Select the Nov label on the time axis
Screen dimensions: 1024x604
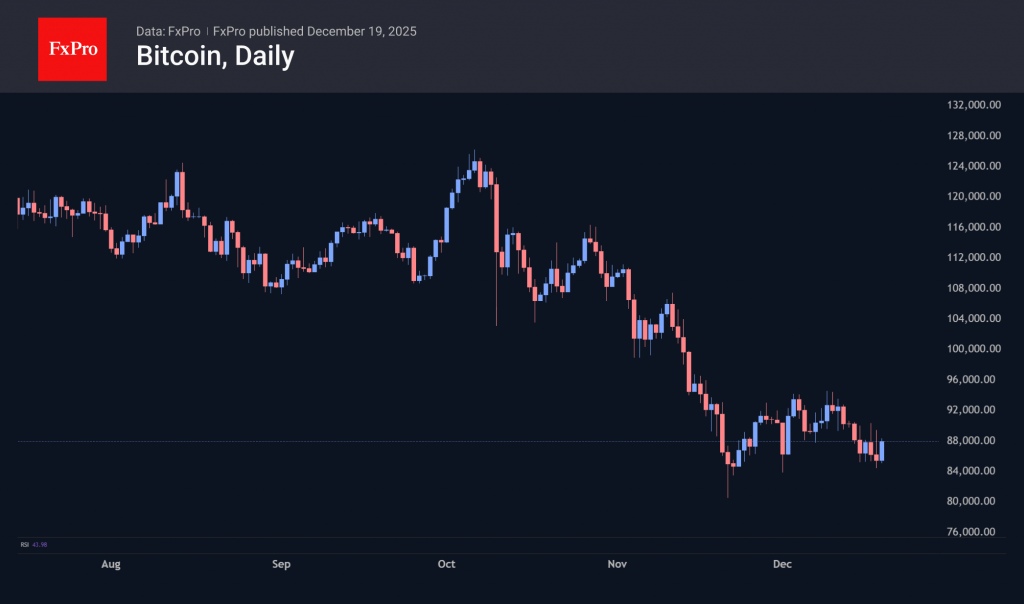617,564
